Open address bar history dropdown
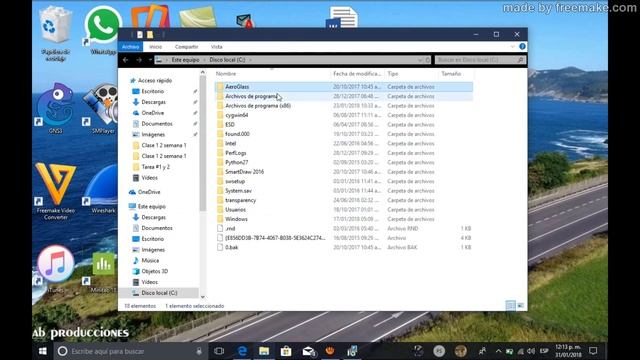 pyautogui.click(x=420, y=60)
